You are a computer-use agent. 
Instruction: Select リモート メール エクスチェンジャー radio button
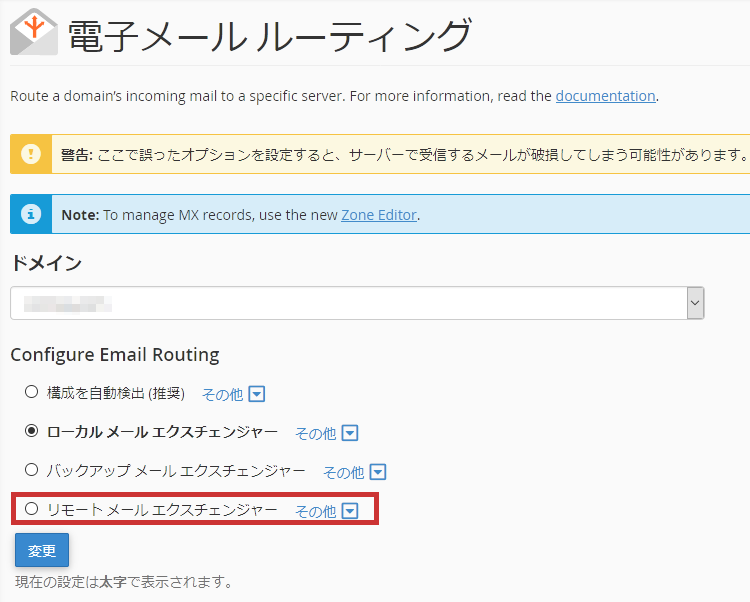pyautogui.click(x=32, y=509)
